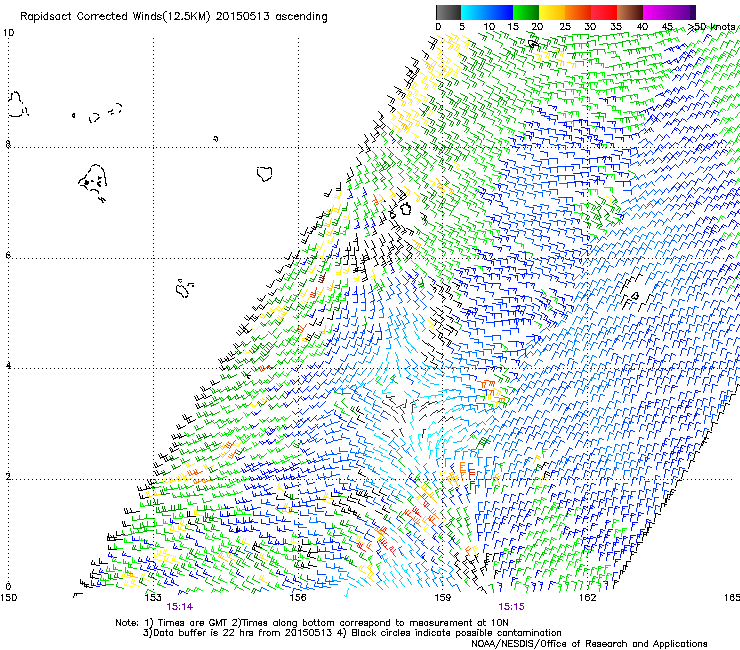Click the 'NOAA/NESDIS/Office of Research and Applications' credit
Screen dimensions: 740x650
pyautogui.click(x=589, y=644)
